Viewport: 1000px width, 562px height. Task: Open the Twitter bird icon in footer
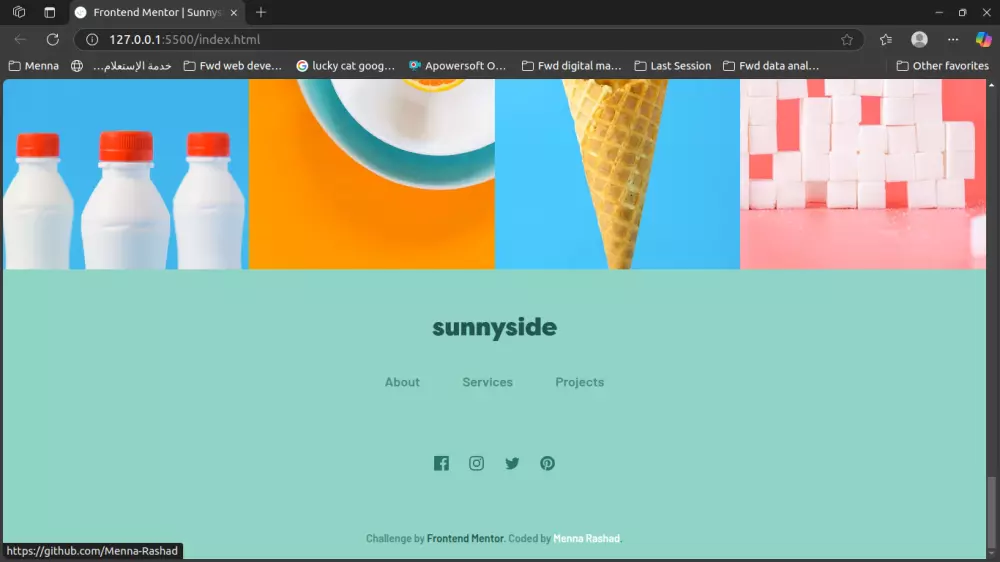point(512,463)
